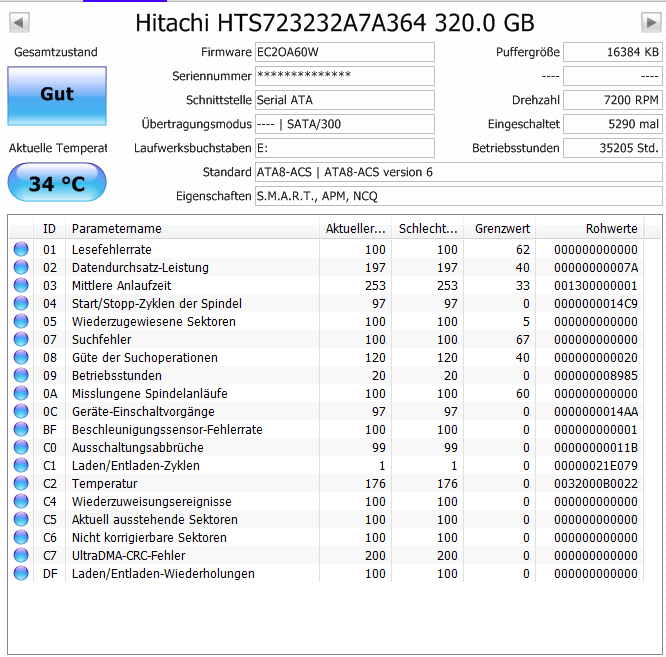Click Grenzwert value 67 for Suchfehler
This screenshot has height=657, width=666.
coord(523,340)
